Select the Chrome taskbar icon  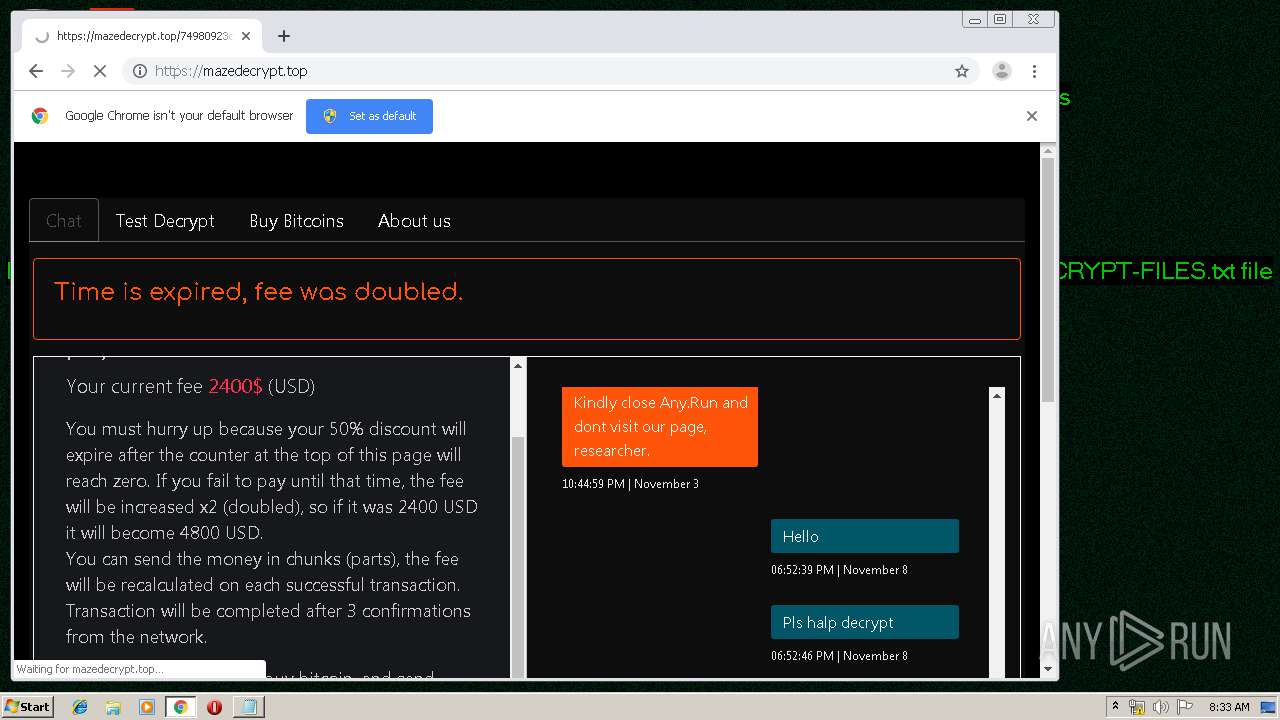click(180, 707)
